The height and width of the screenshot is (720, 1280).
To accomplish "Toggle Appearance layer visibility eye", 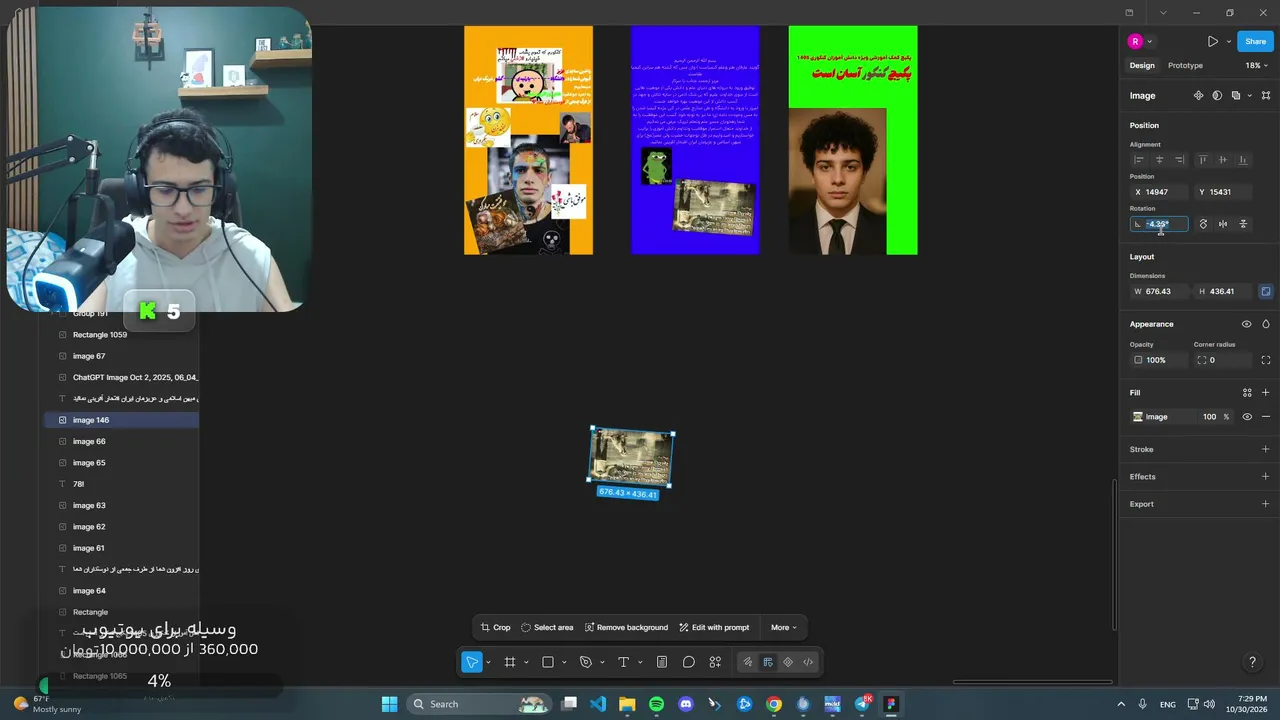I will (1246, 324).
